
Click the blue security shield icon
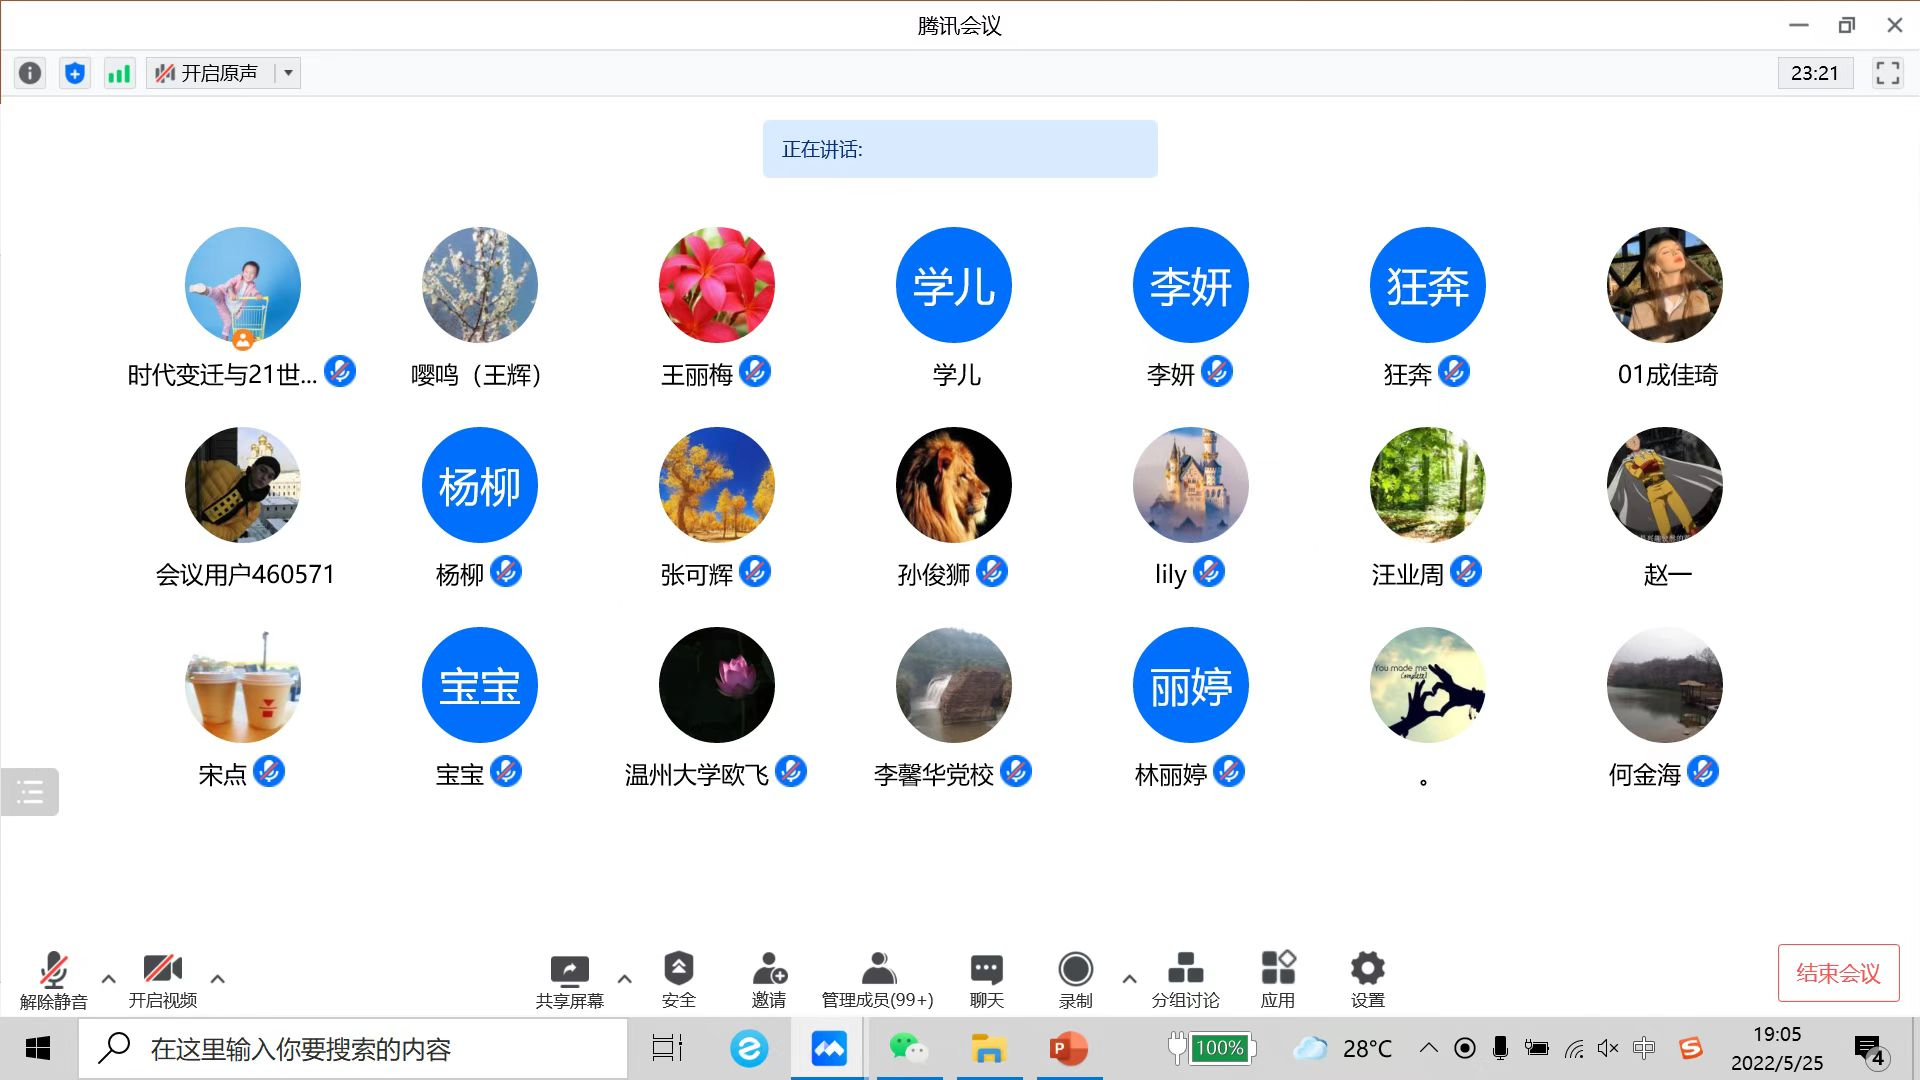[x=75, y=73]
